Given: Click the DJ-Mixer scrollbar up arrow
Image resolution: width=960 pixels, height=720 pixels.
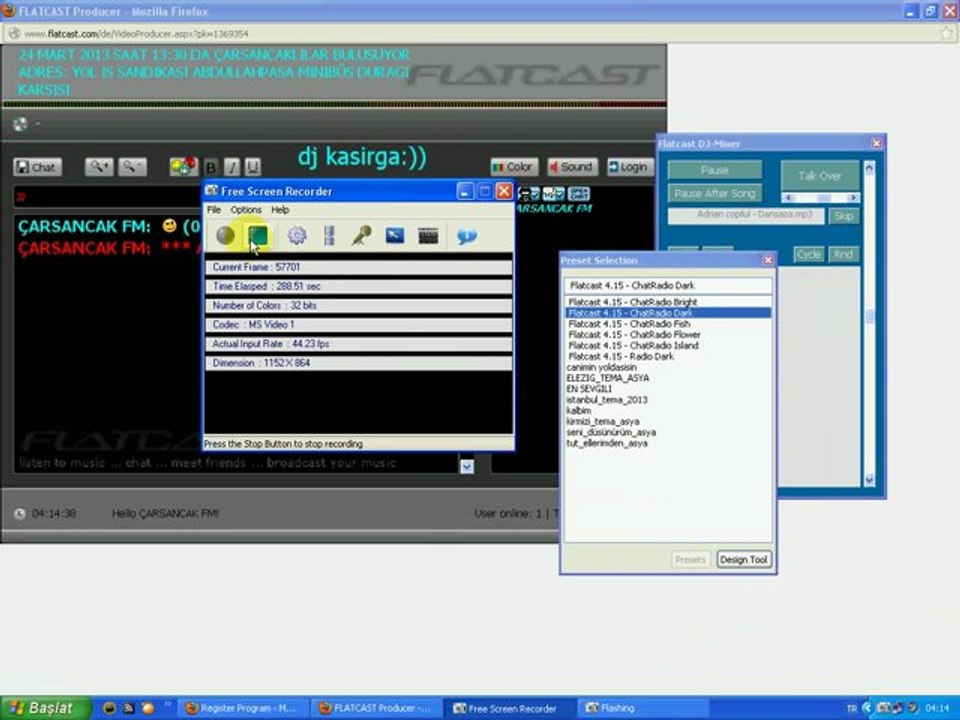Looking at the screenshot, I should pyautogui.click(x=869, y=168).
